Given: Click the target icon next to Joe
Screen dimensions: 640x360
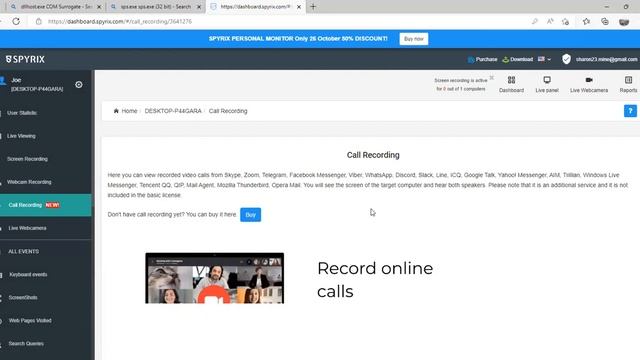Looking at the screenshot, I should point(79,84).
